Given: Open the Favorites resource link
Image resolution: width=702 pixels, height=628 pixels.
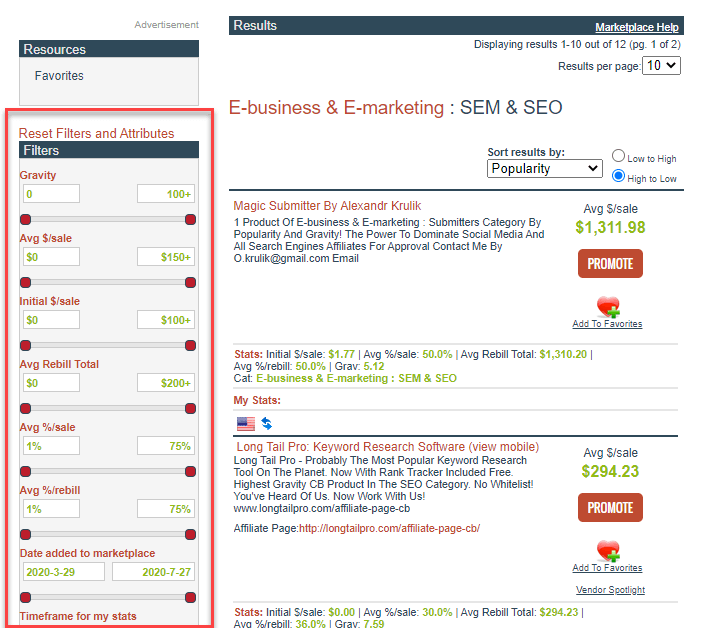Looking at the screenshot, I should tap(59, 76).
